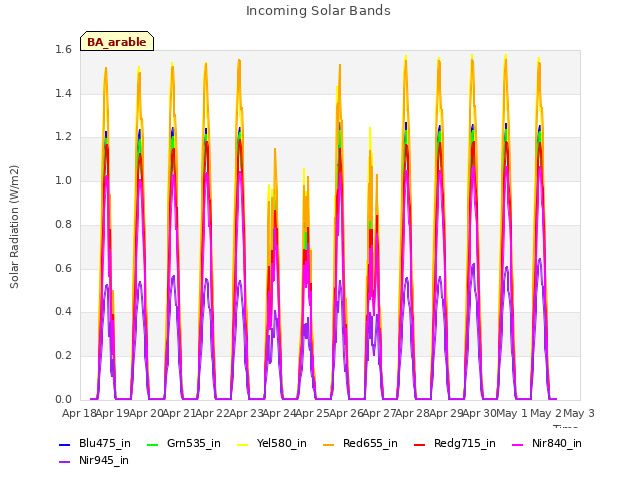The height and width of the screenshot is (480, 640).
Task: Select the Yel580_in legend label
Action: coord(282,444)
